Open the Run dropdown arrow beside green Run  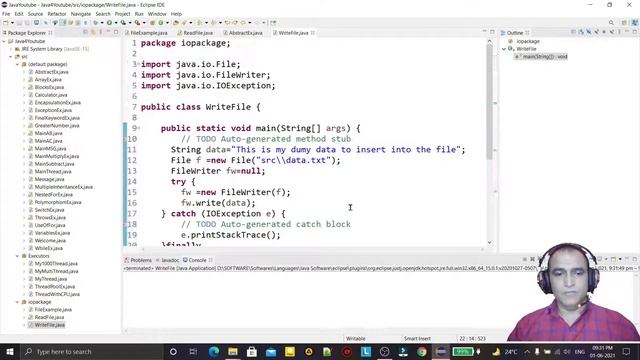click(x=116, y=23)
